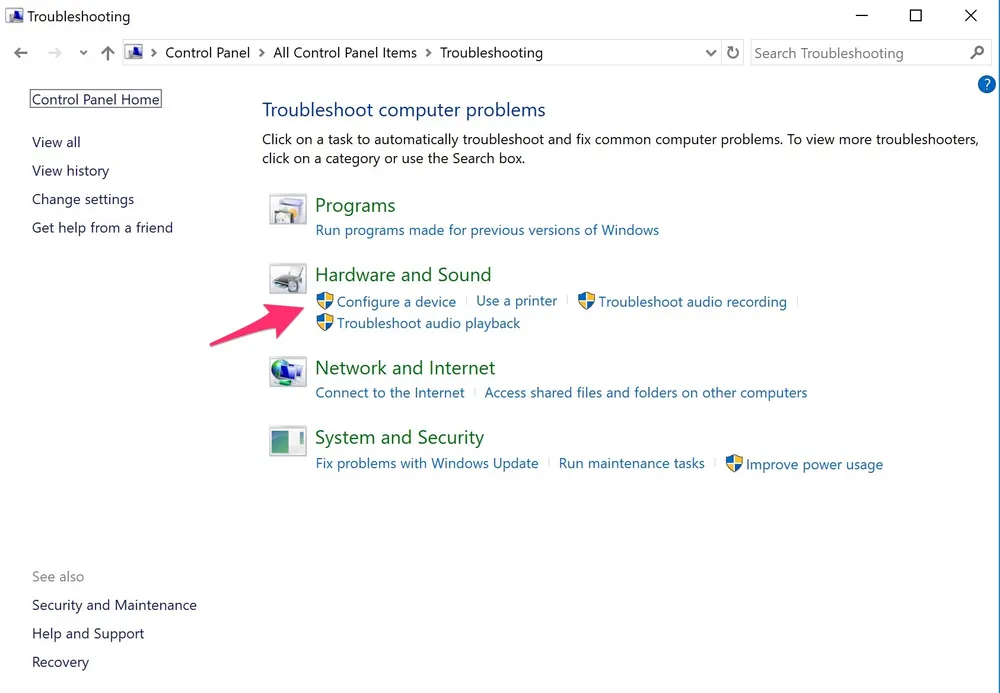Viewport: 1000px width, 693px height.
Task: Click the Programs category icon
Action: (288, 210)
